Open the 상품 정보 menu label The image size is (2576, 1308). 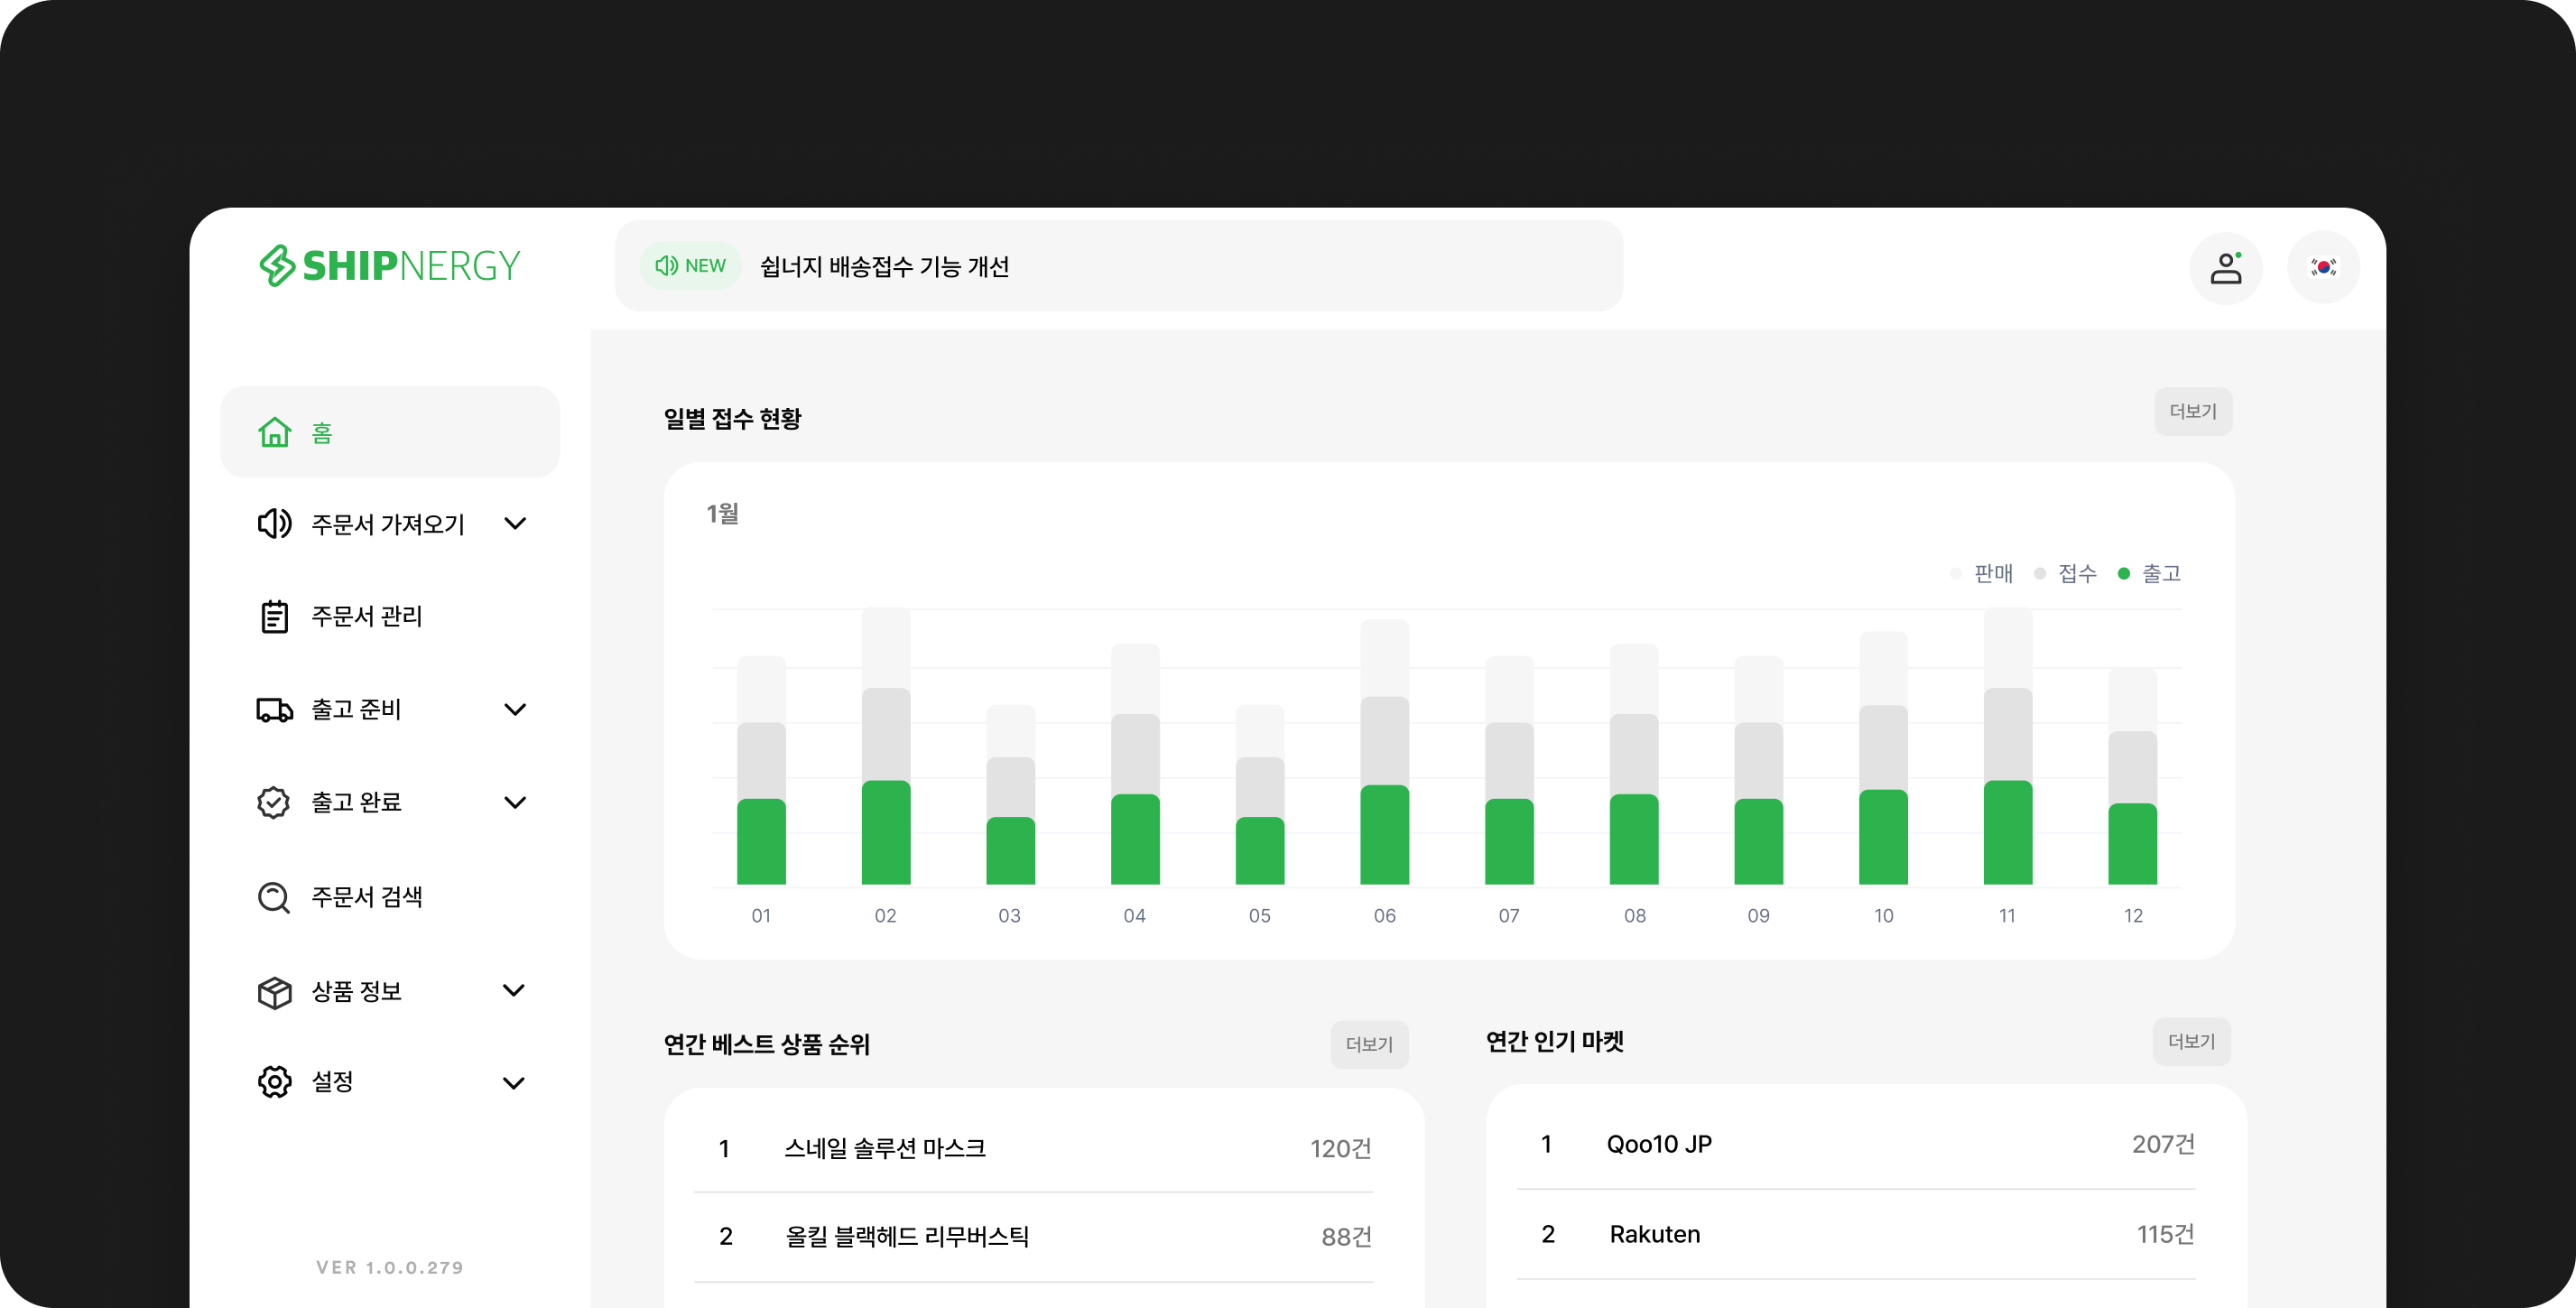(356, 991)
